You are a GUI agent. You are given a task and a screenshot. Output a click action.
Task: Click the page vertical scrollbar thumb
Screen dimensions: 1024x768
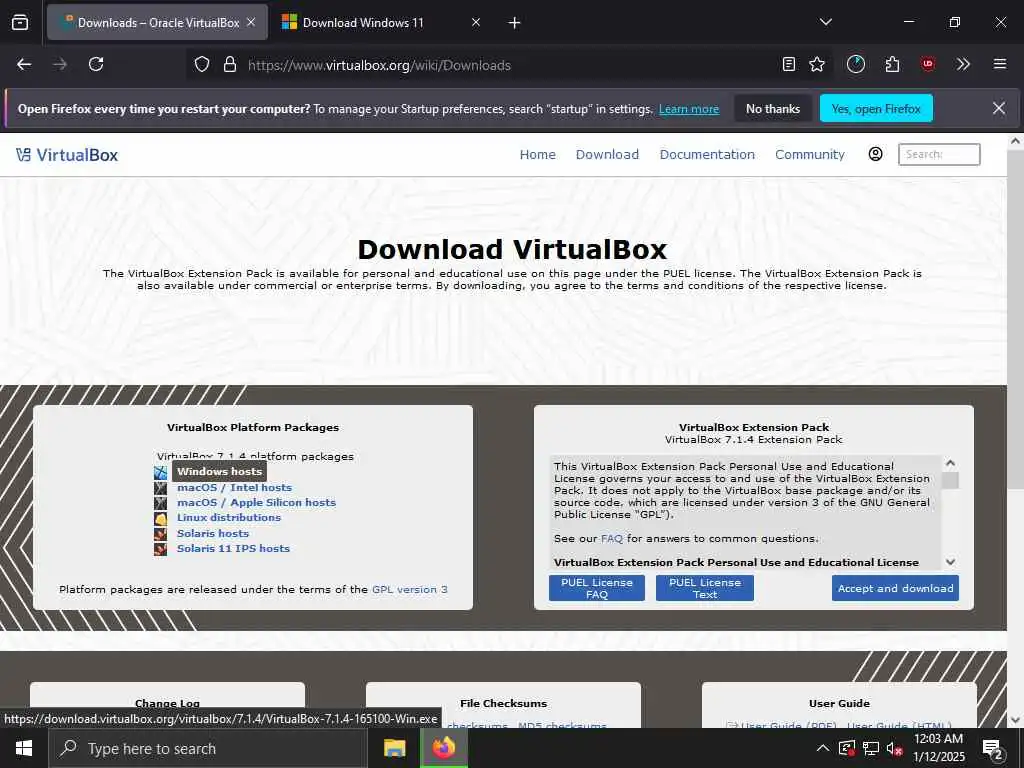(x=1016, y=318)
